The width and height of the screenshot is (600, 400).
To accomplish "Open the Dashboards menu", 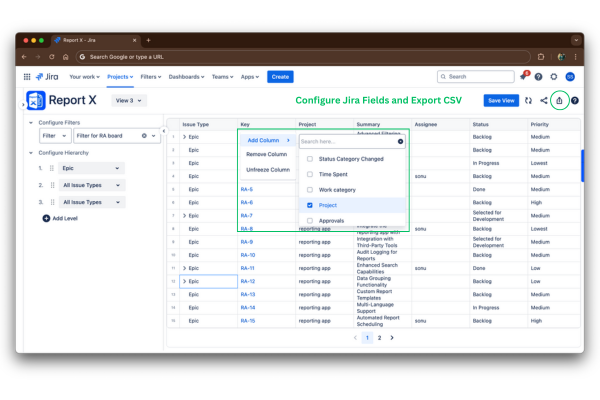I will click(186, 77).
